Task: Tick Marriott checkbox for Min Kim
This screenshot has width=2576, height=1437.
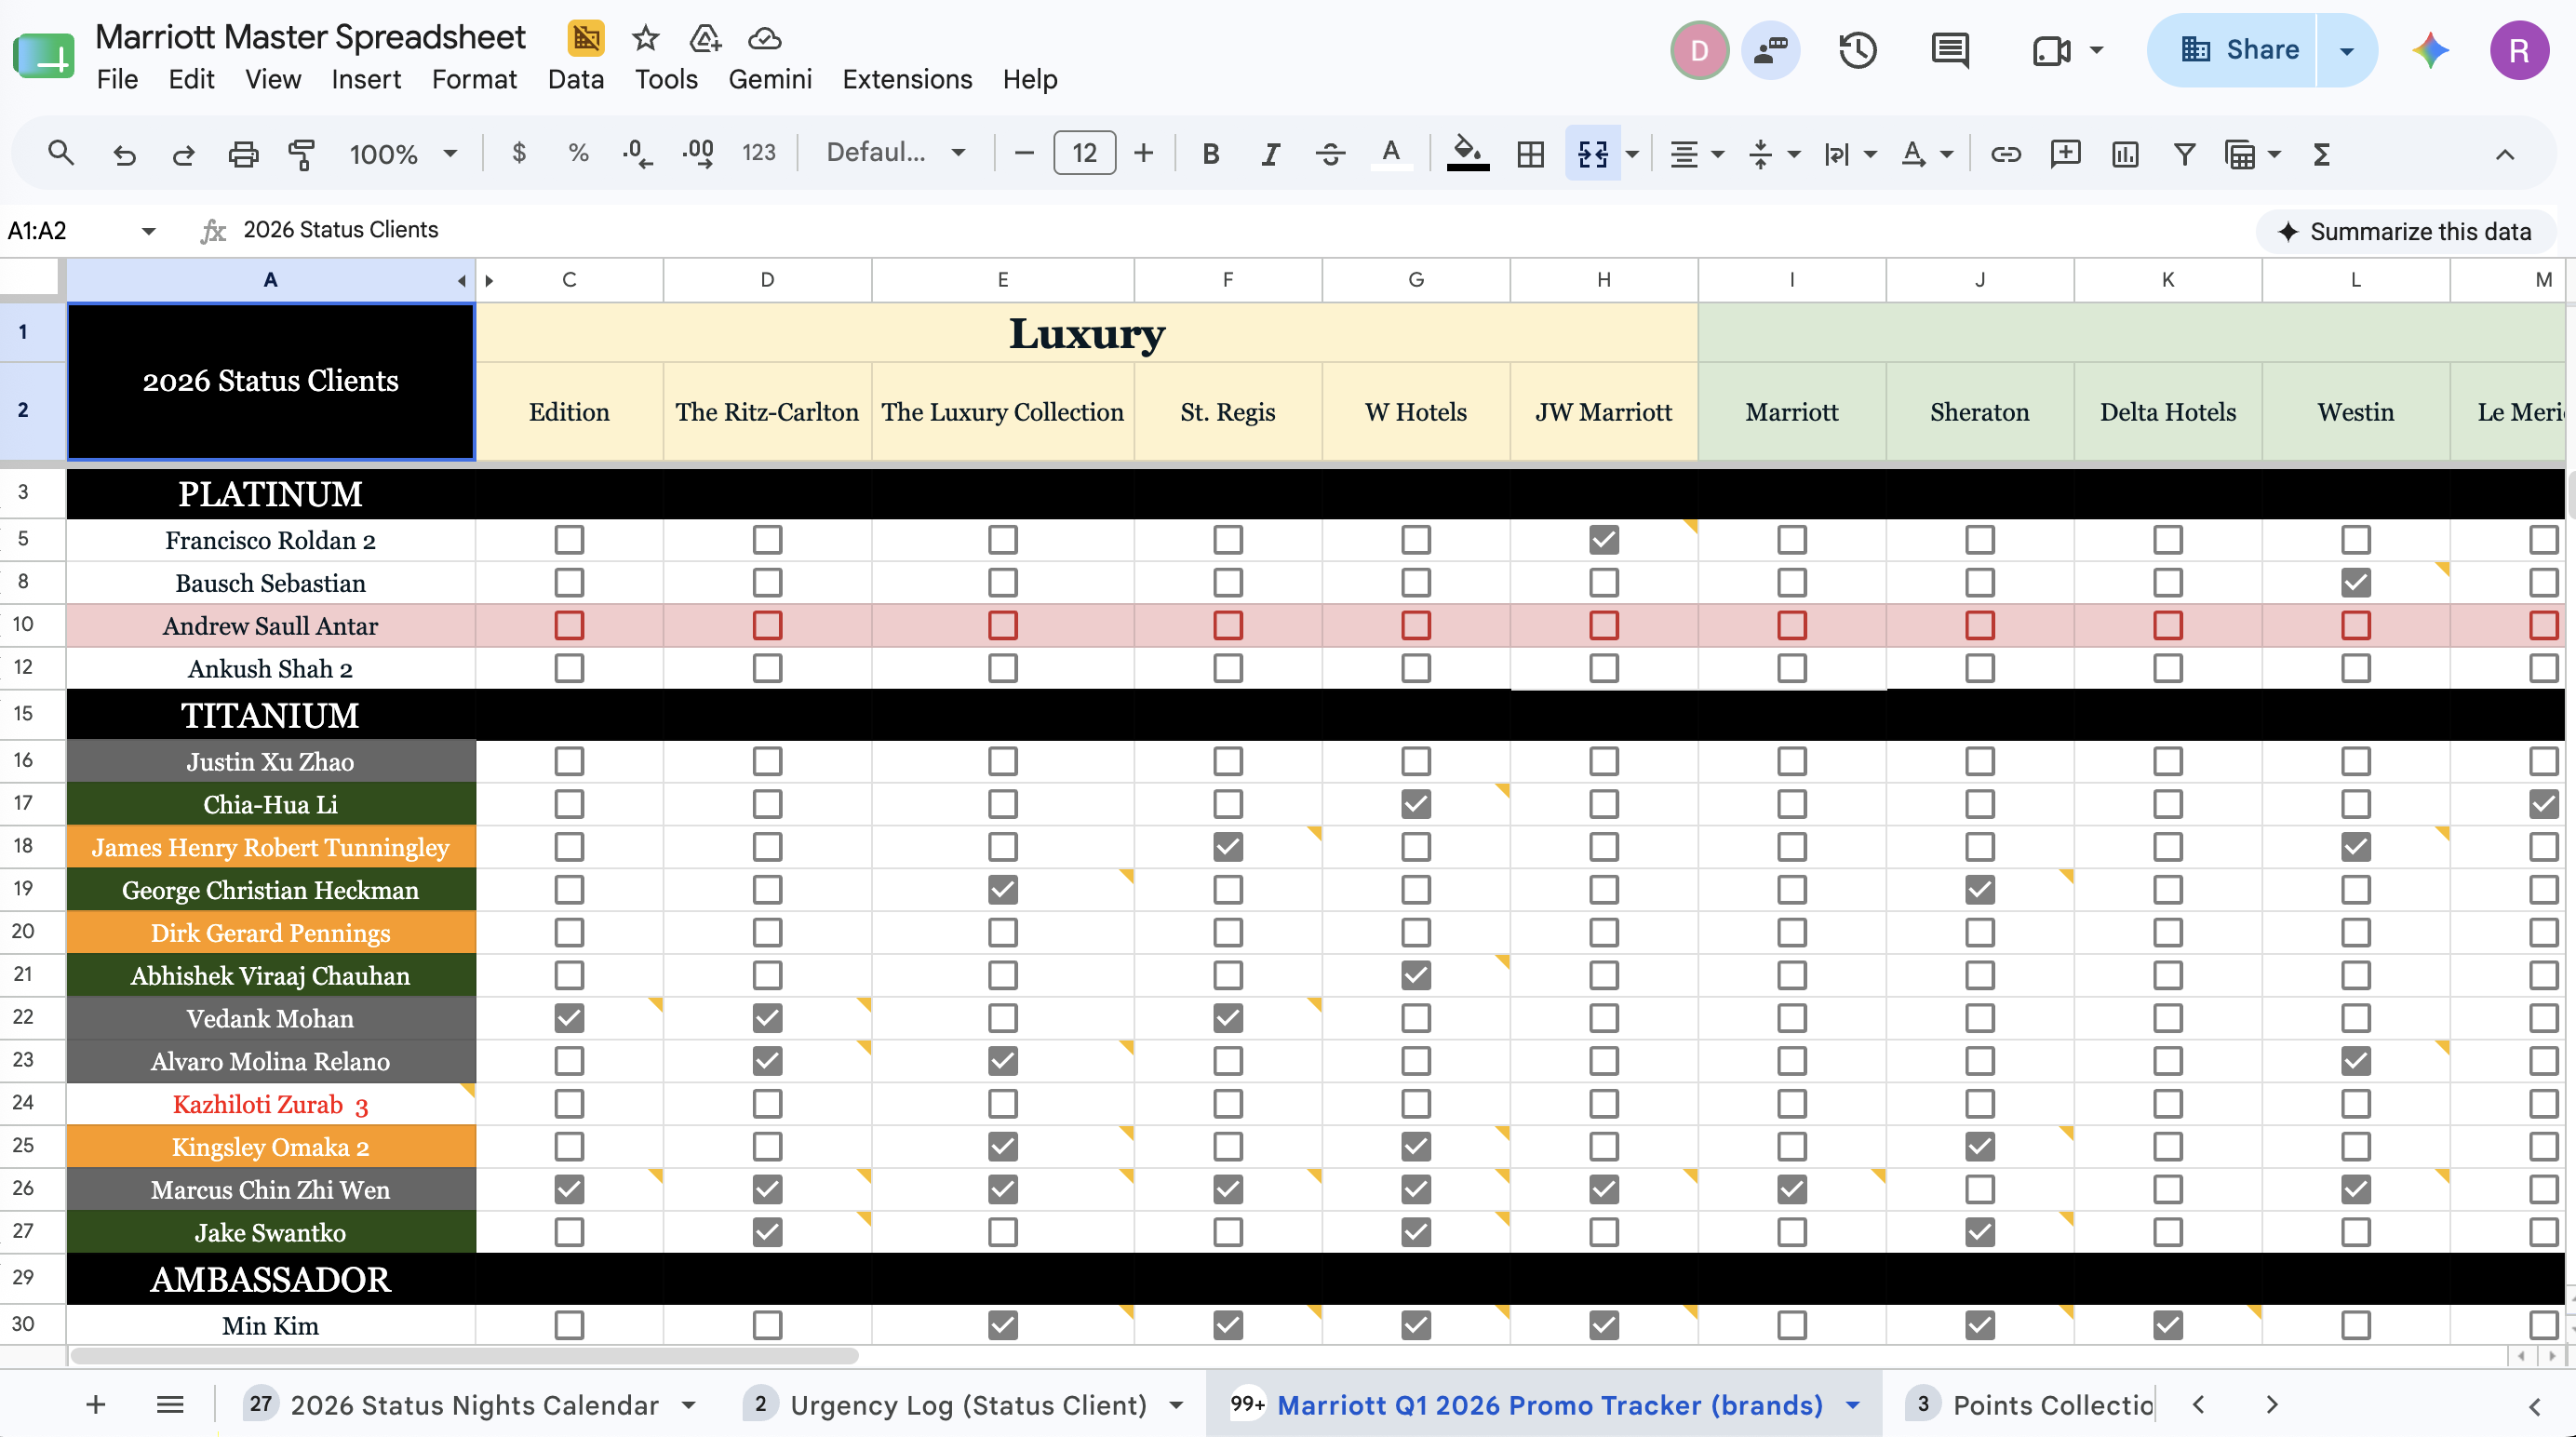Action: (1791, 1325)
